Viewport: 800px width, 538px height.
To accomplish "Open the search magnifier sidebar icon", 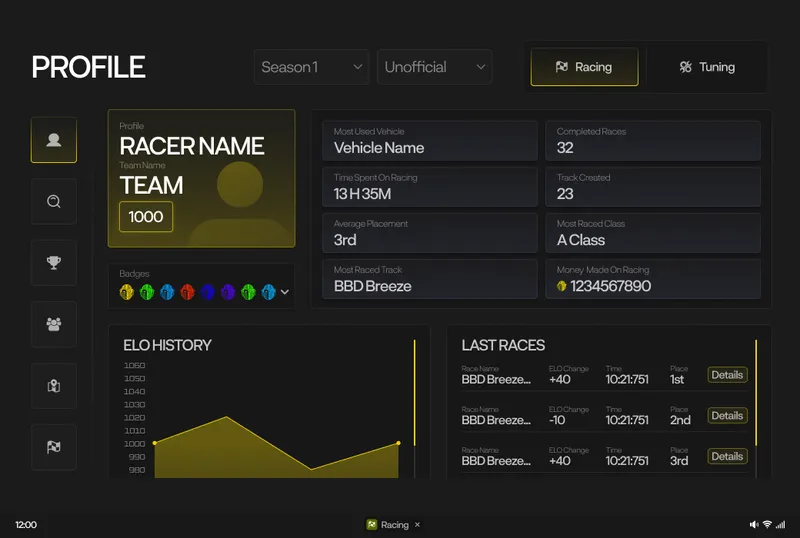I will click(x=54, y=202).
